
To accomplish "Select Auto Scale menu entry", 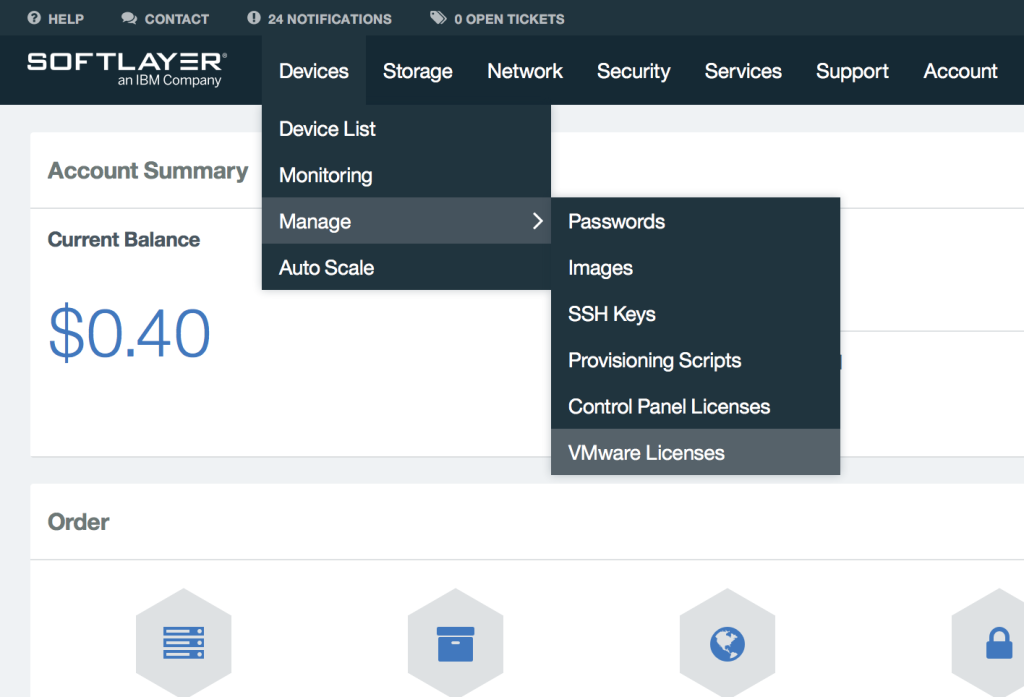I will click(x=406, y=267).
